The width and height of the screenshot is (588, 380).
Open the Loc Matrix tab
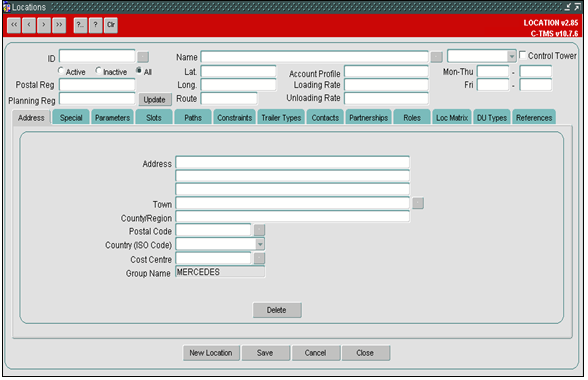point(452,118)
